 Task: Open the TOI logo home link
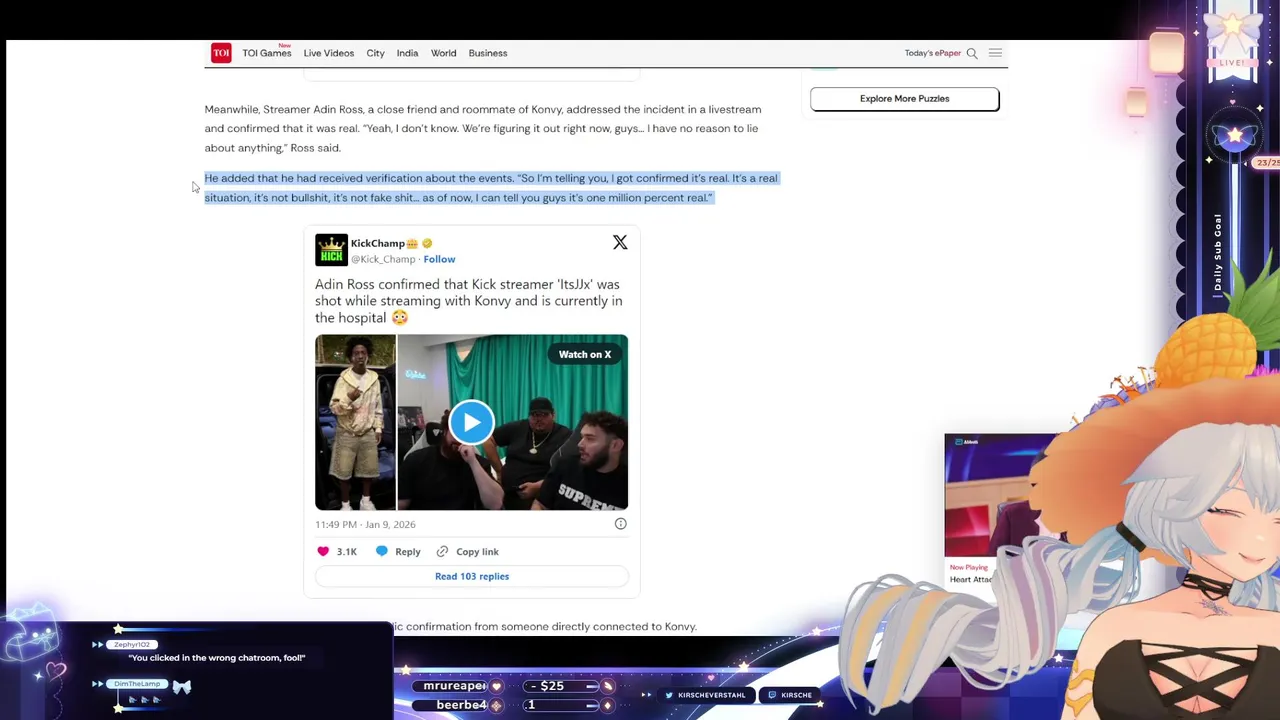tap(221, 53)
